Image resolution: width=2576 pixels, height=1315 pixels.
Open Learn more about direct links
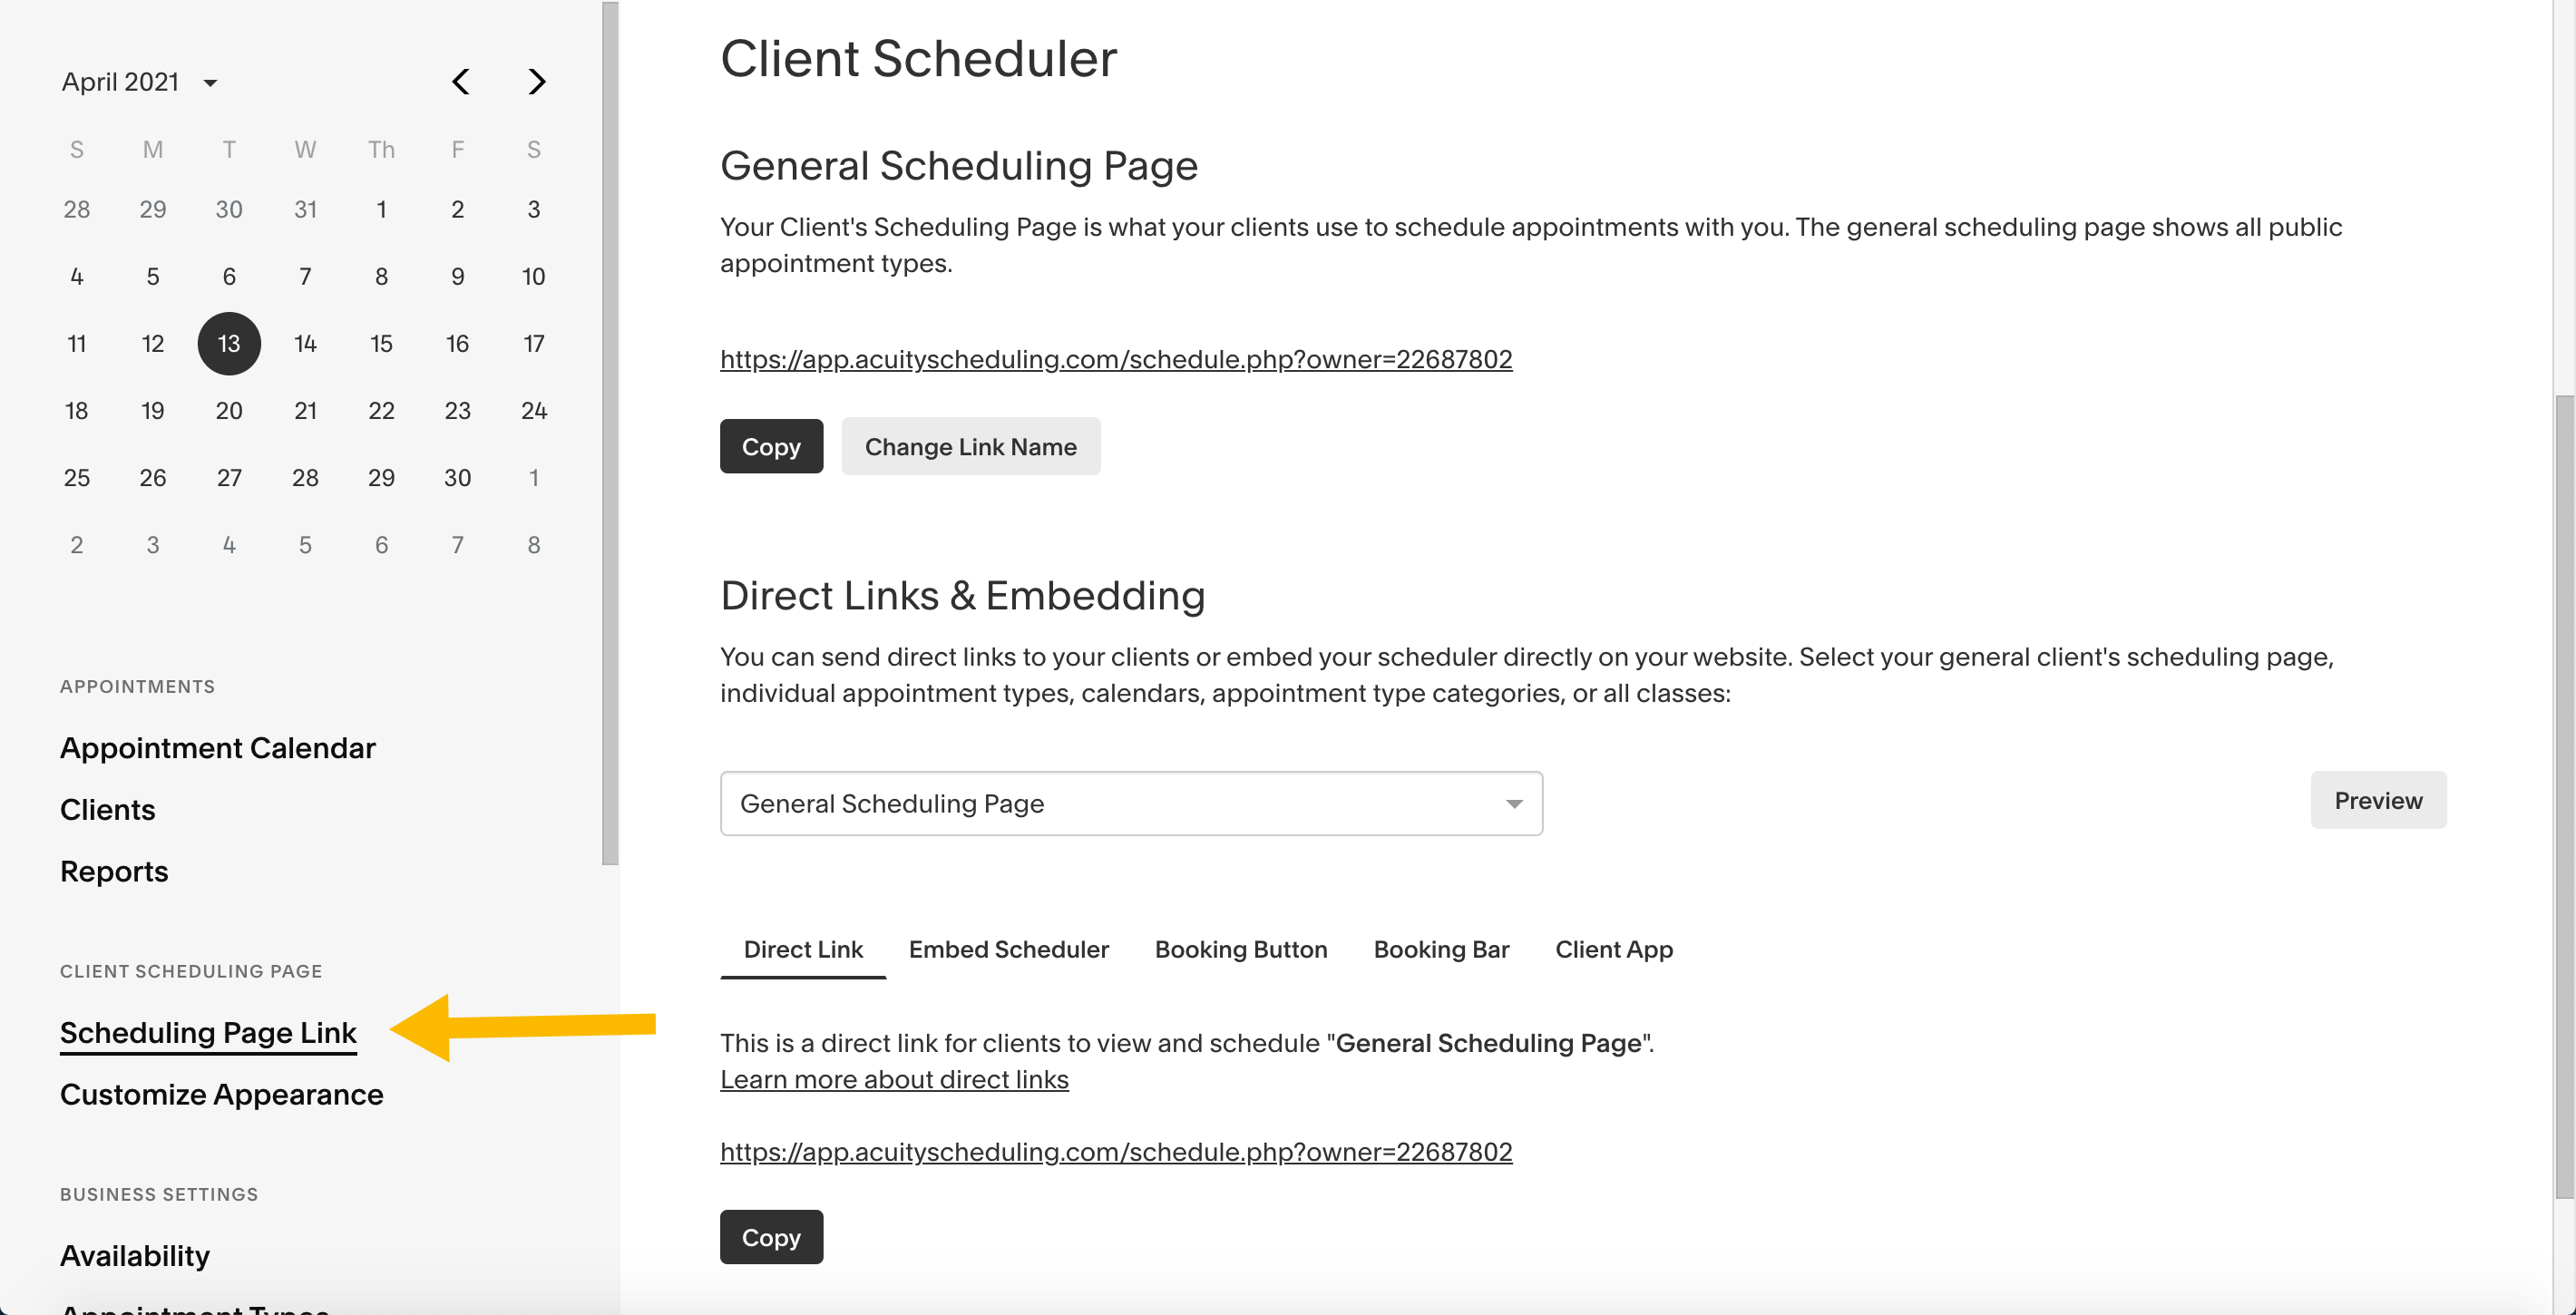pyautogui.click(x=894, y=1079)
